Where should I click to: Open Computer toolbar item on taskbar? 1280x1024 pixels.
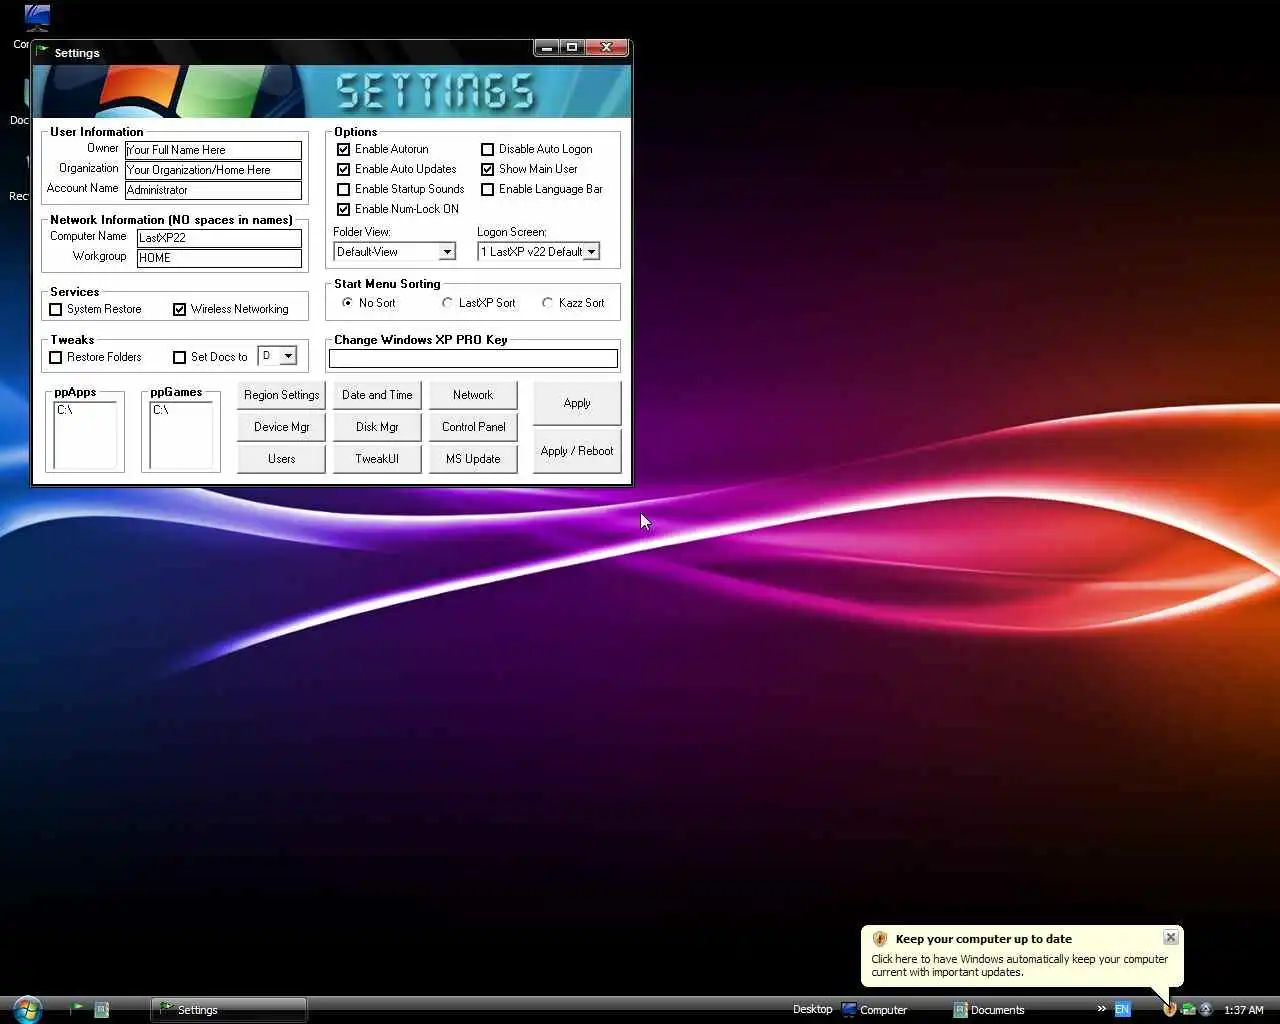(875, 1009)
